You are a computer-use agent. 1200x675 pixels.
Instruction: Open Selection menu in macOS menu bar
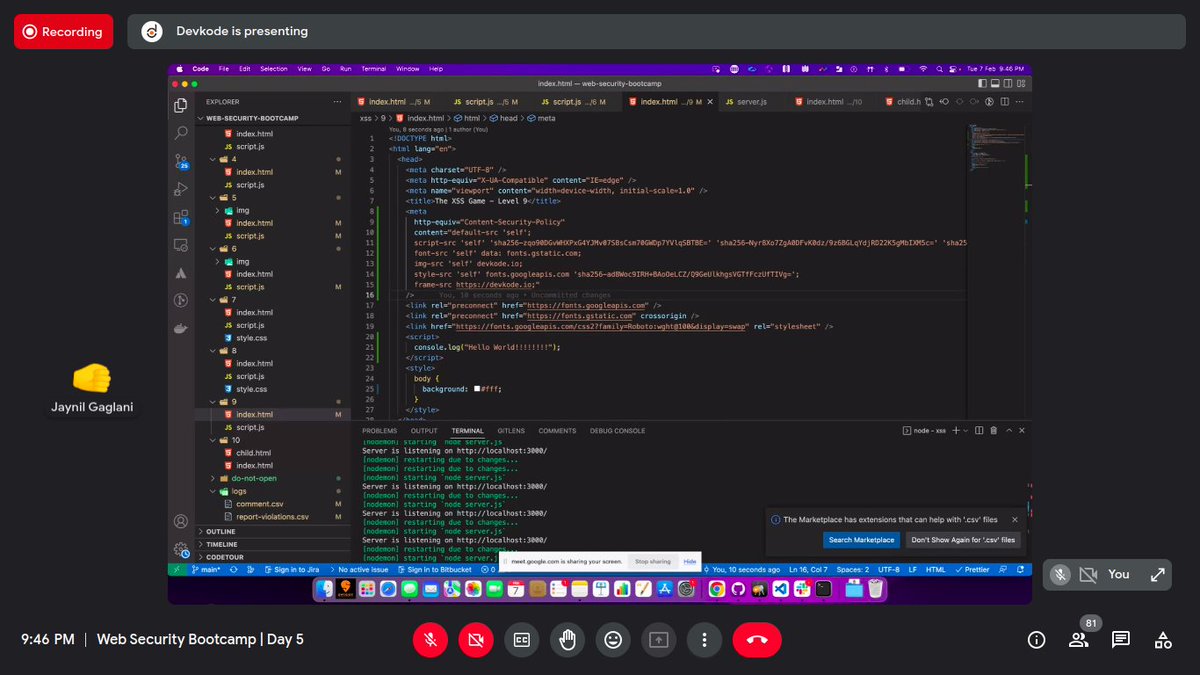coord(273,69)
